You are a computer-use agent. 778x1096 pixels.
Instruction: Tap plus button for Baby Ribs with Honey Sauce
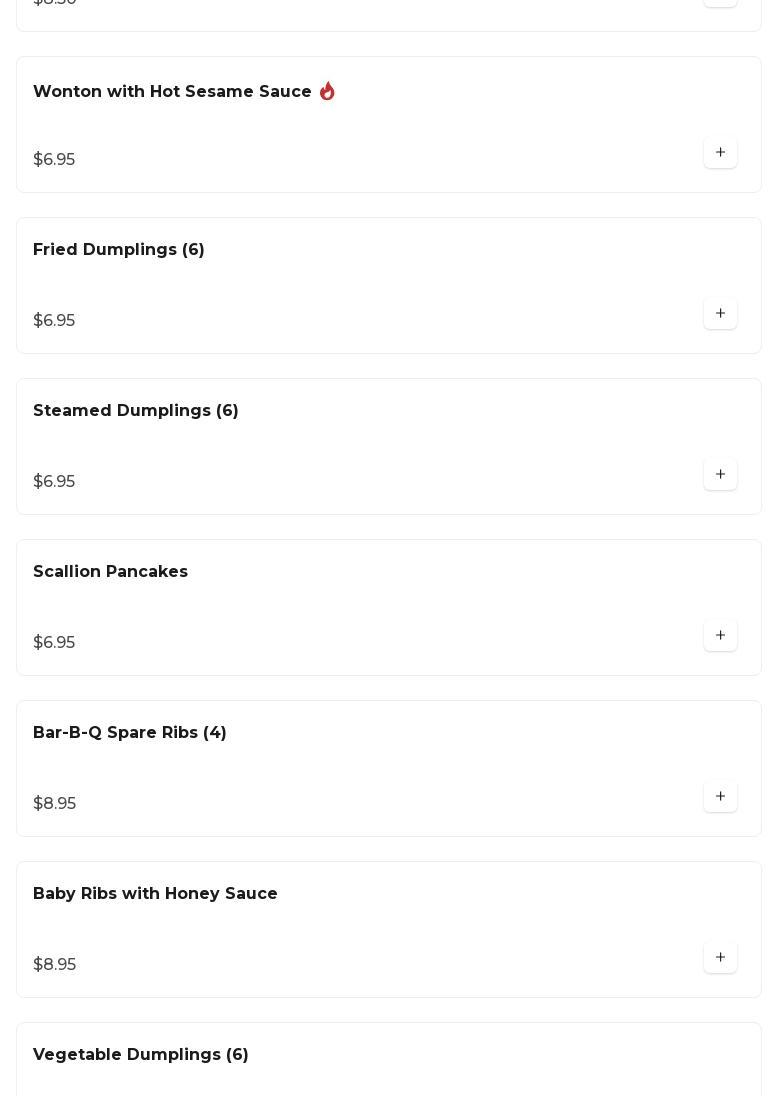pyautogui.click(x=720, y=958)
